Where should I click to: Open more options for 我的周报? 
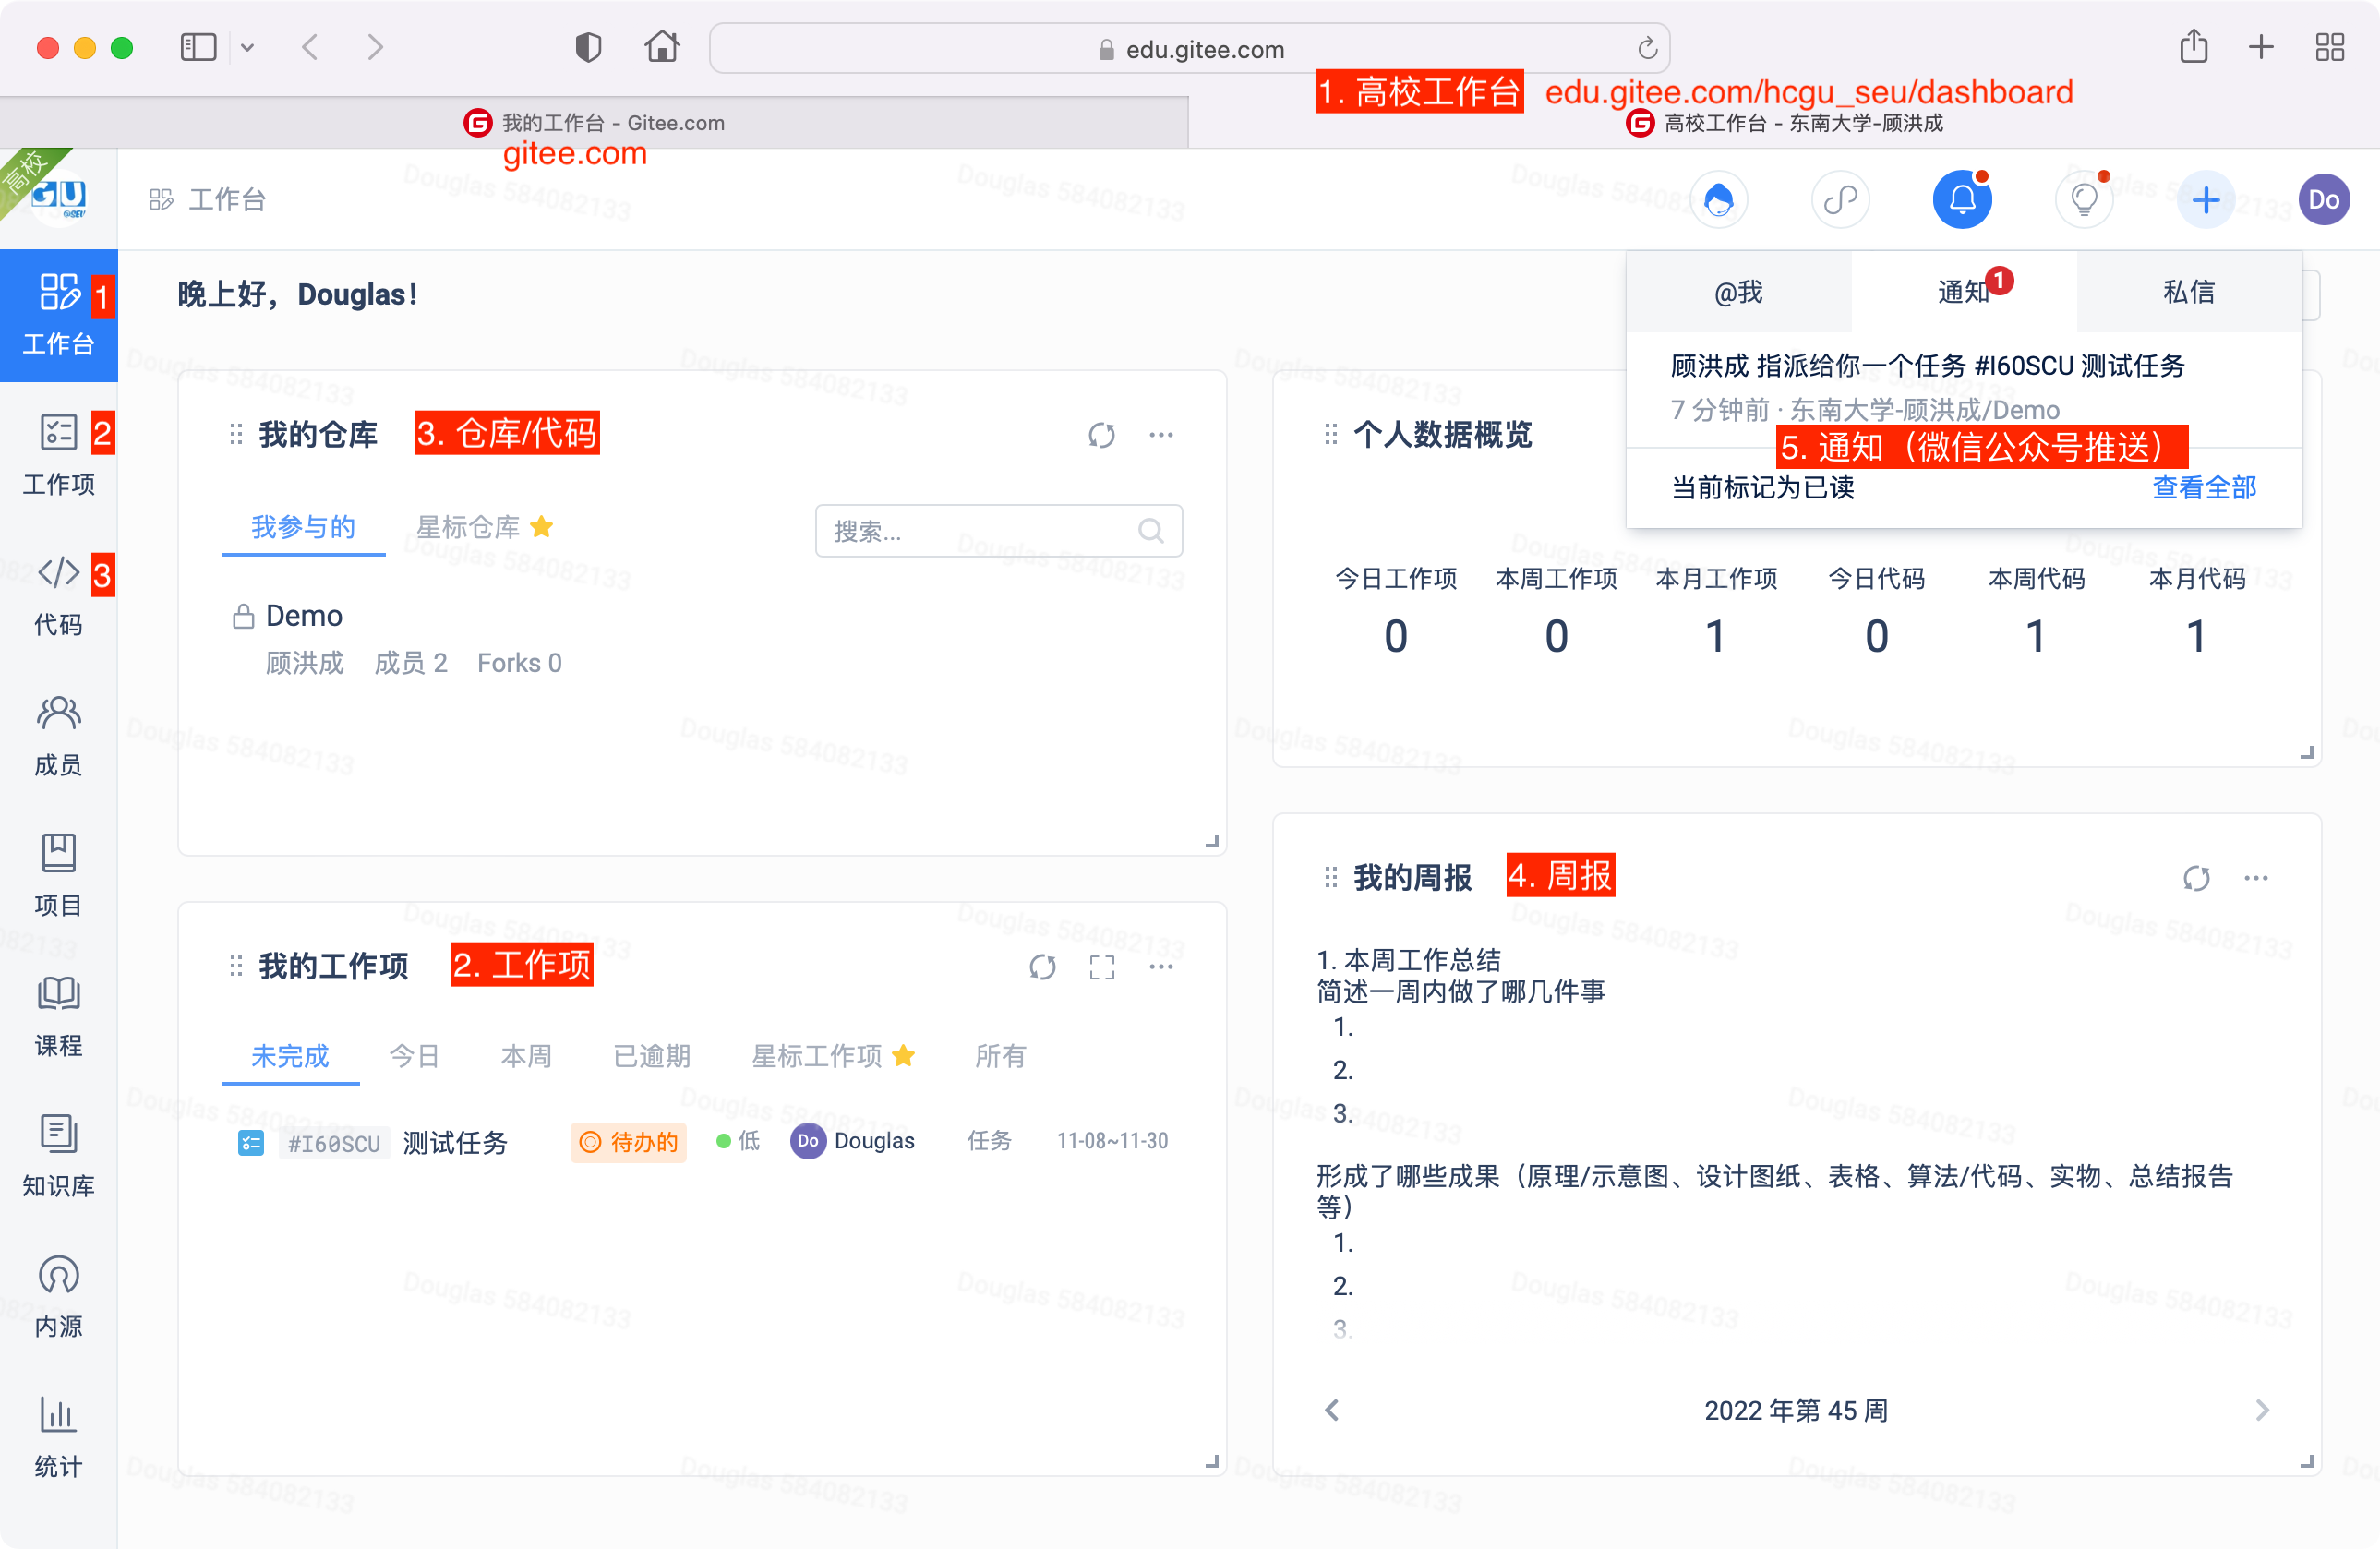(2256, 879)
